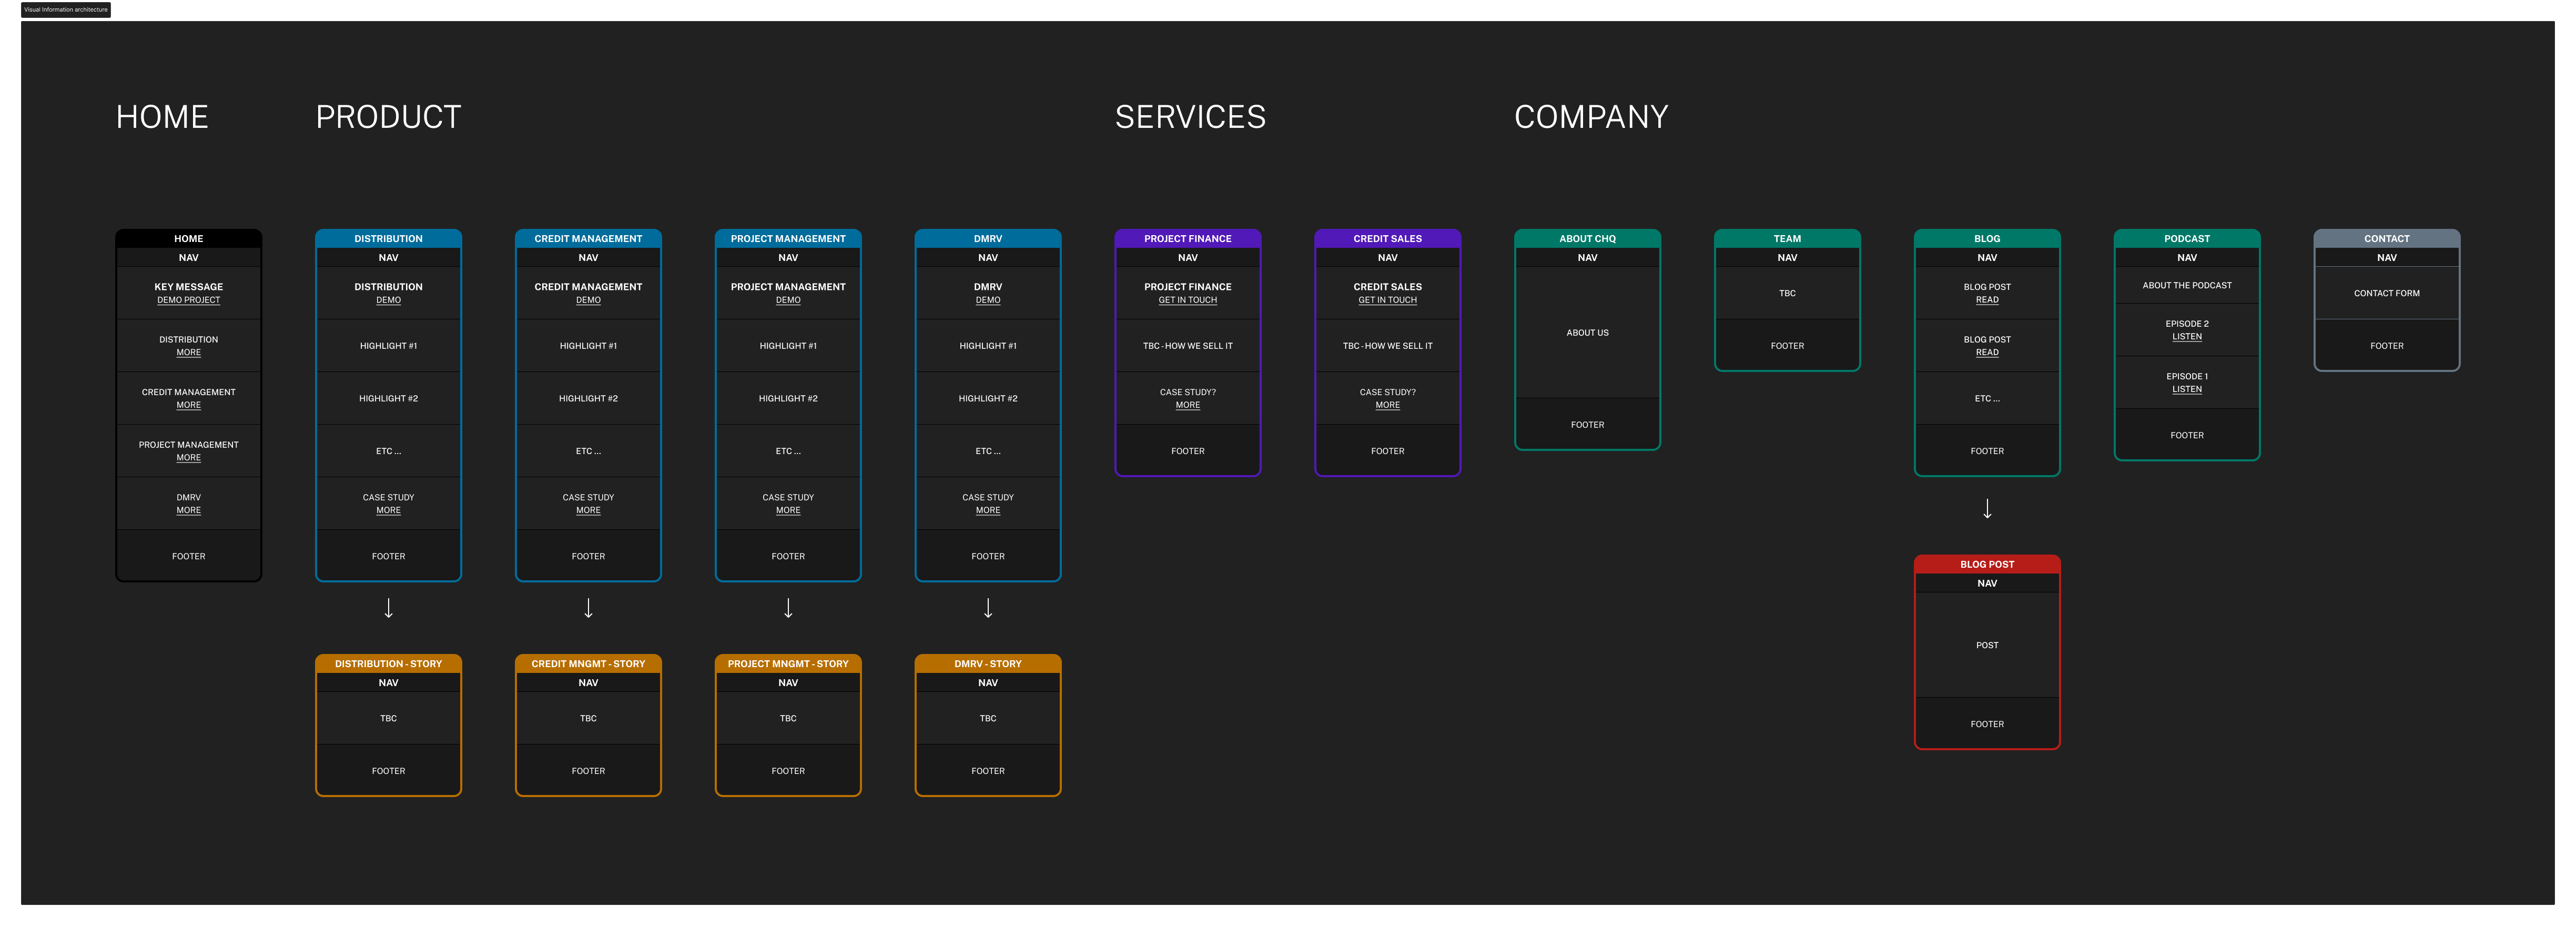Image resolution: width=2576 pixels, height=926 pixels.
Task: Click the LISTEN link for Episode 2
Action: (x=2186, y=337)
